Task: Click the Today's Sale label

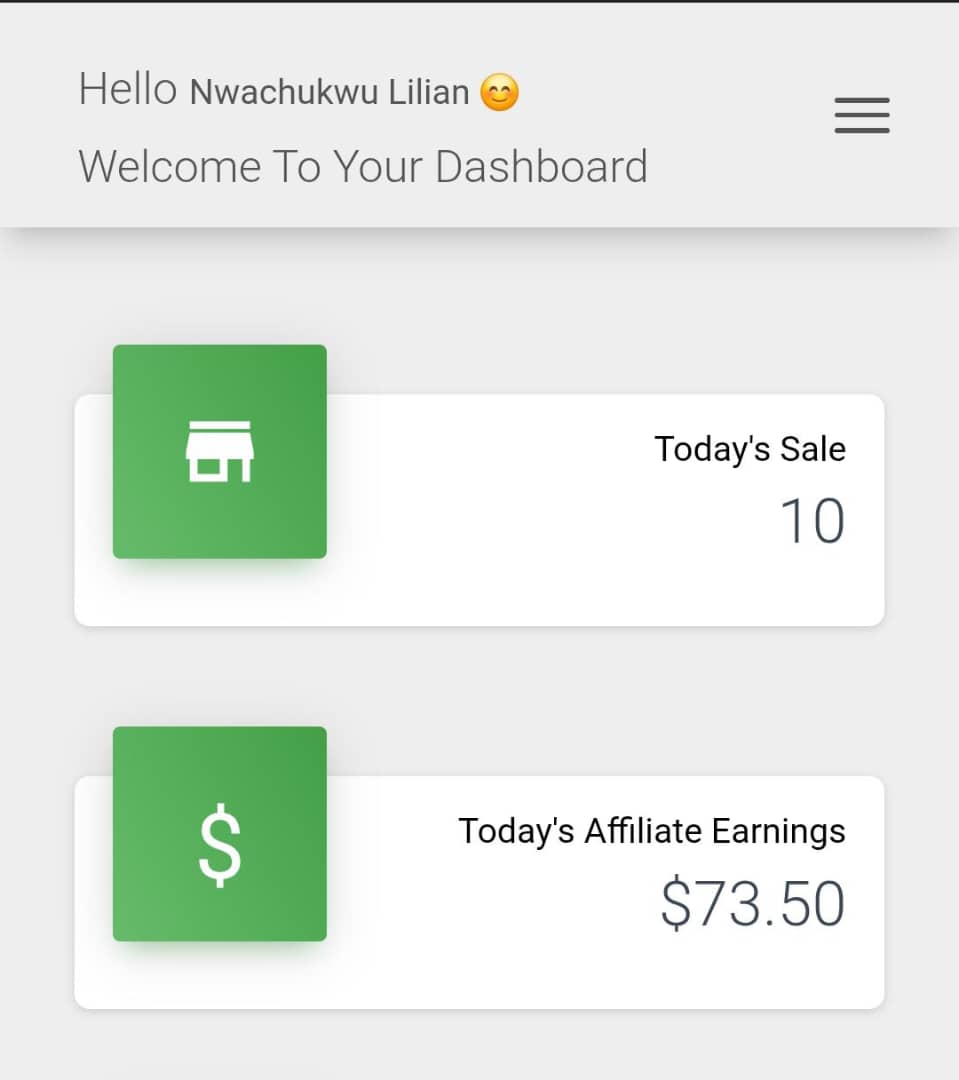Action: tap(750, 450)
